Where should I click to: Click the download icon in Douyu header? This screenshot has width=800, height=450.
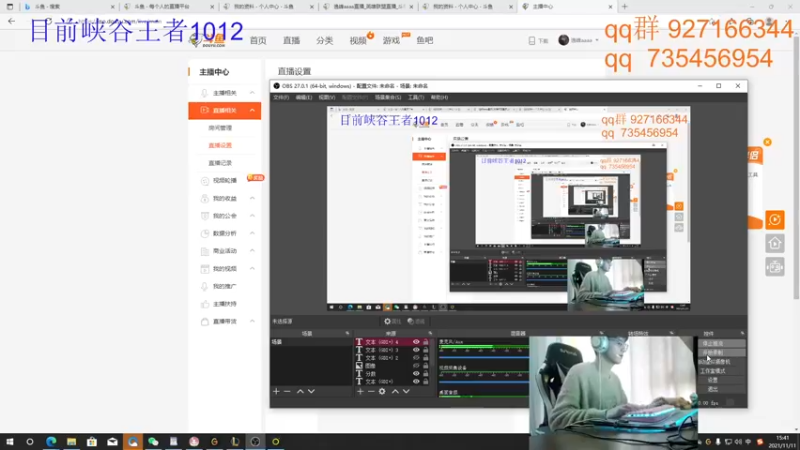(532, 40)
